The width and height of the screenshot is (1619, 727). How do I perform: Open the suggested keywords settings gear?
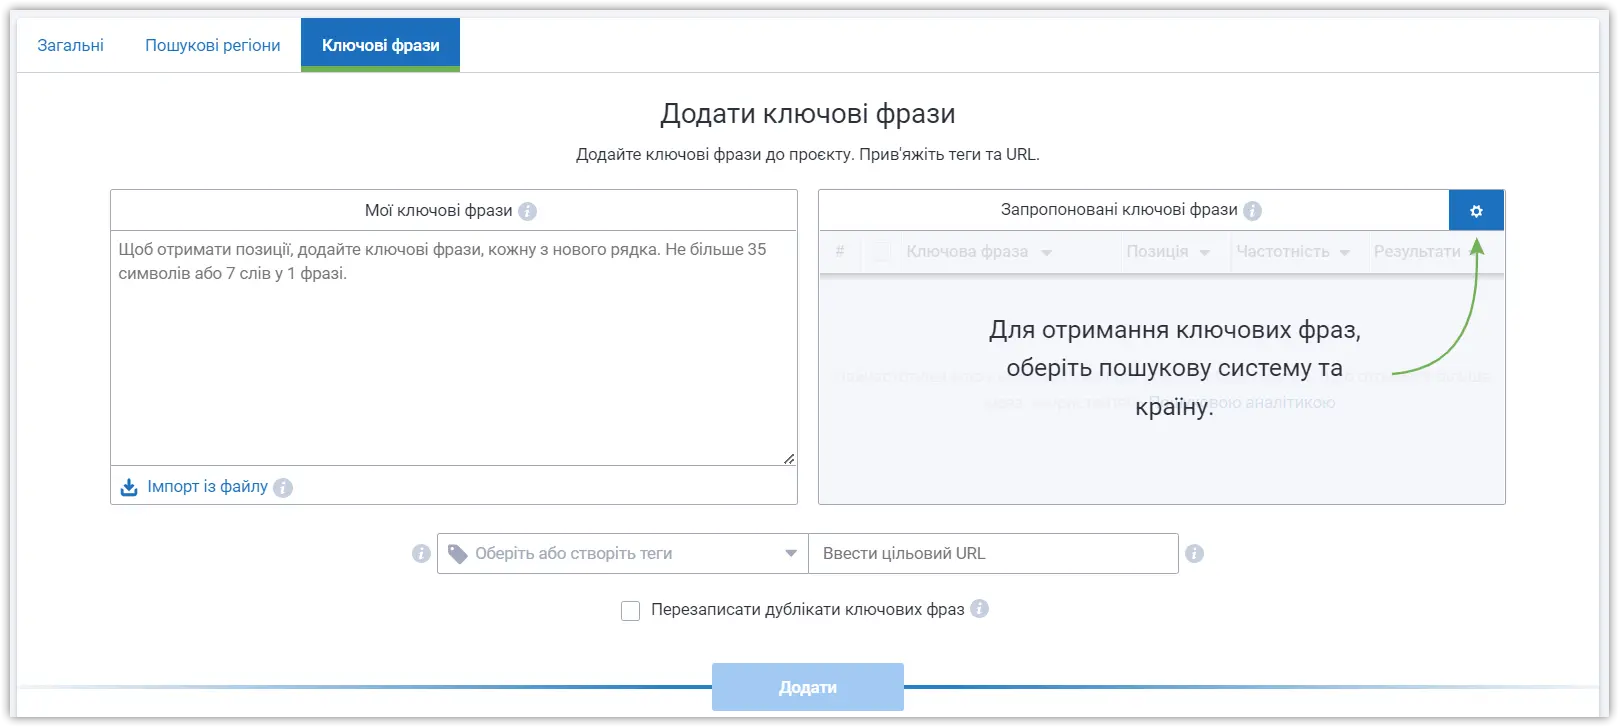(x=1476, y=211)
